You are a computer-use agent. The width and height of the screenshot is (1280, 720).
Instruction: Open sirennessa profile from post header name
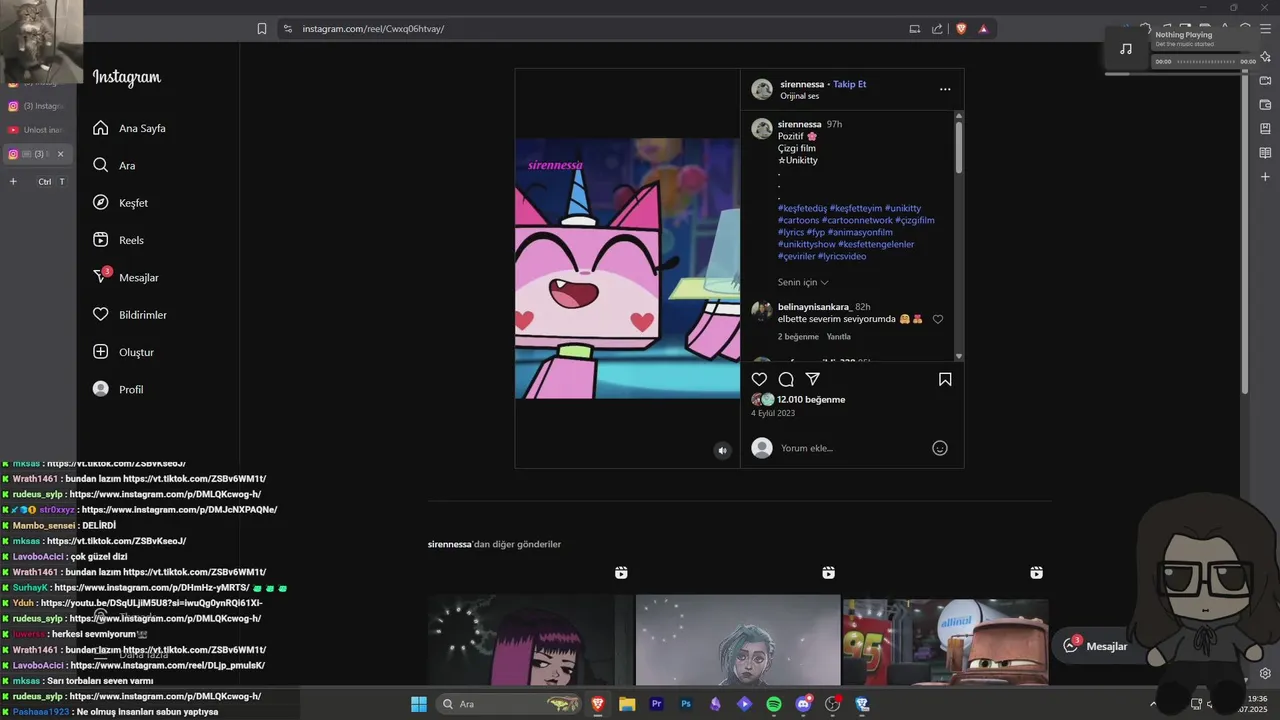(802, 84)
